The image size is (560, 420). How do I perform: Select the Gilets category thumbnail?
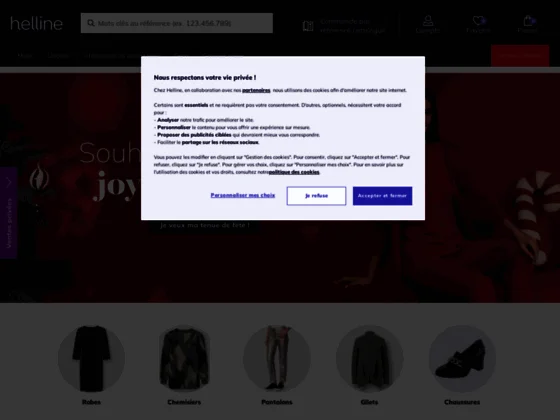pyautogui.click(x=369, y=359)
